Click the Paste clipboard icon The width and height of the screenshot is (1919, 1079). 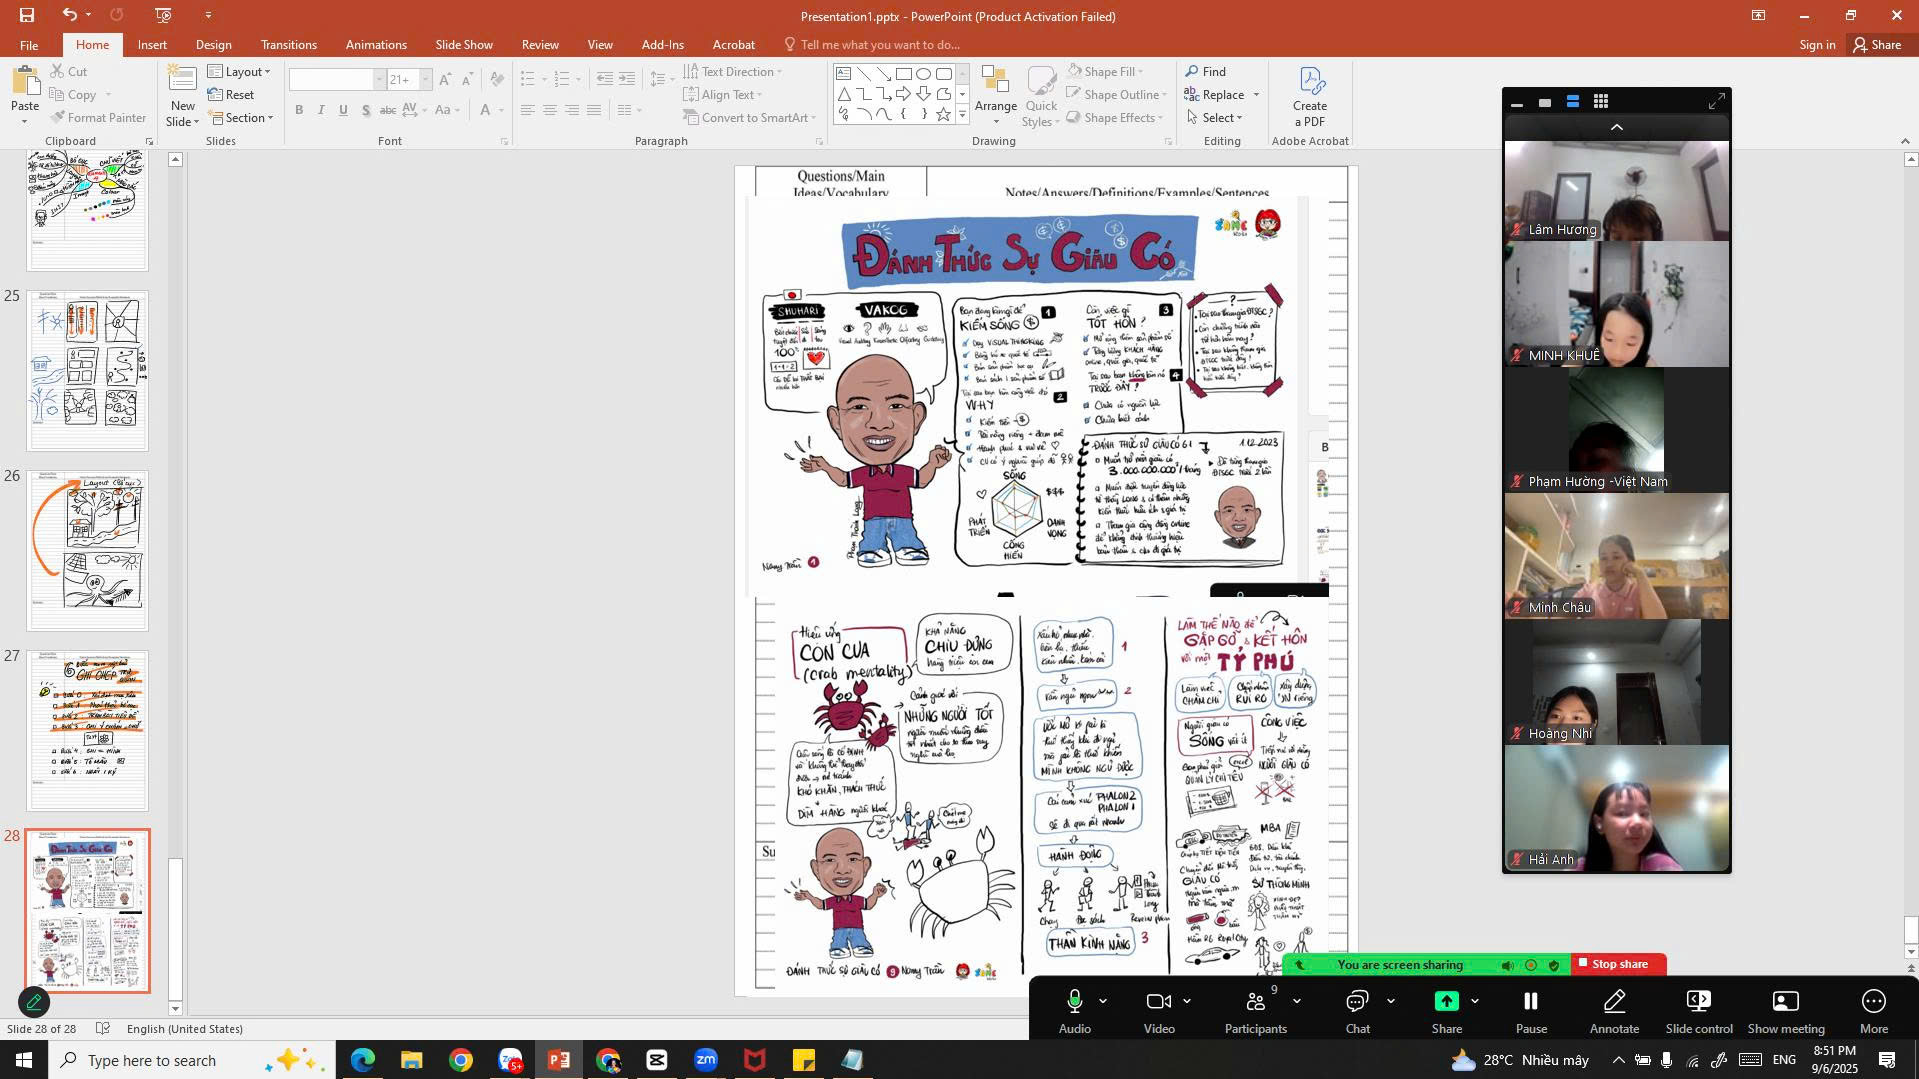coord(25,81)
